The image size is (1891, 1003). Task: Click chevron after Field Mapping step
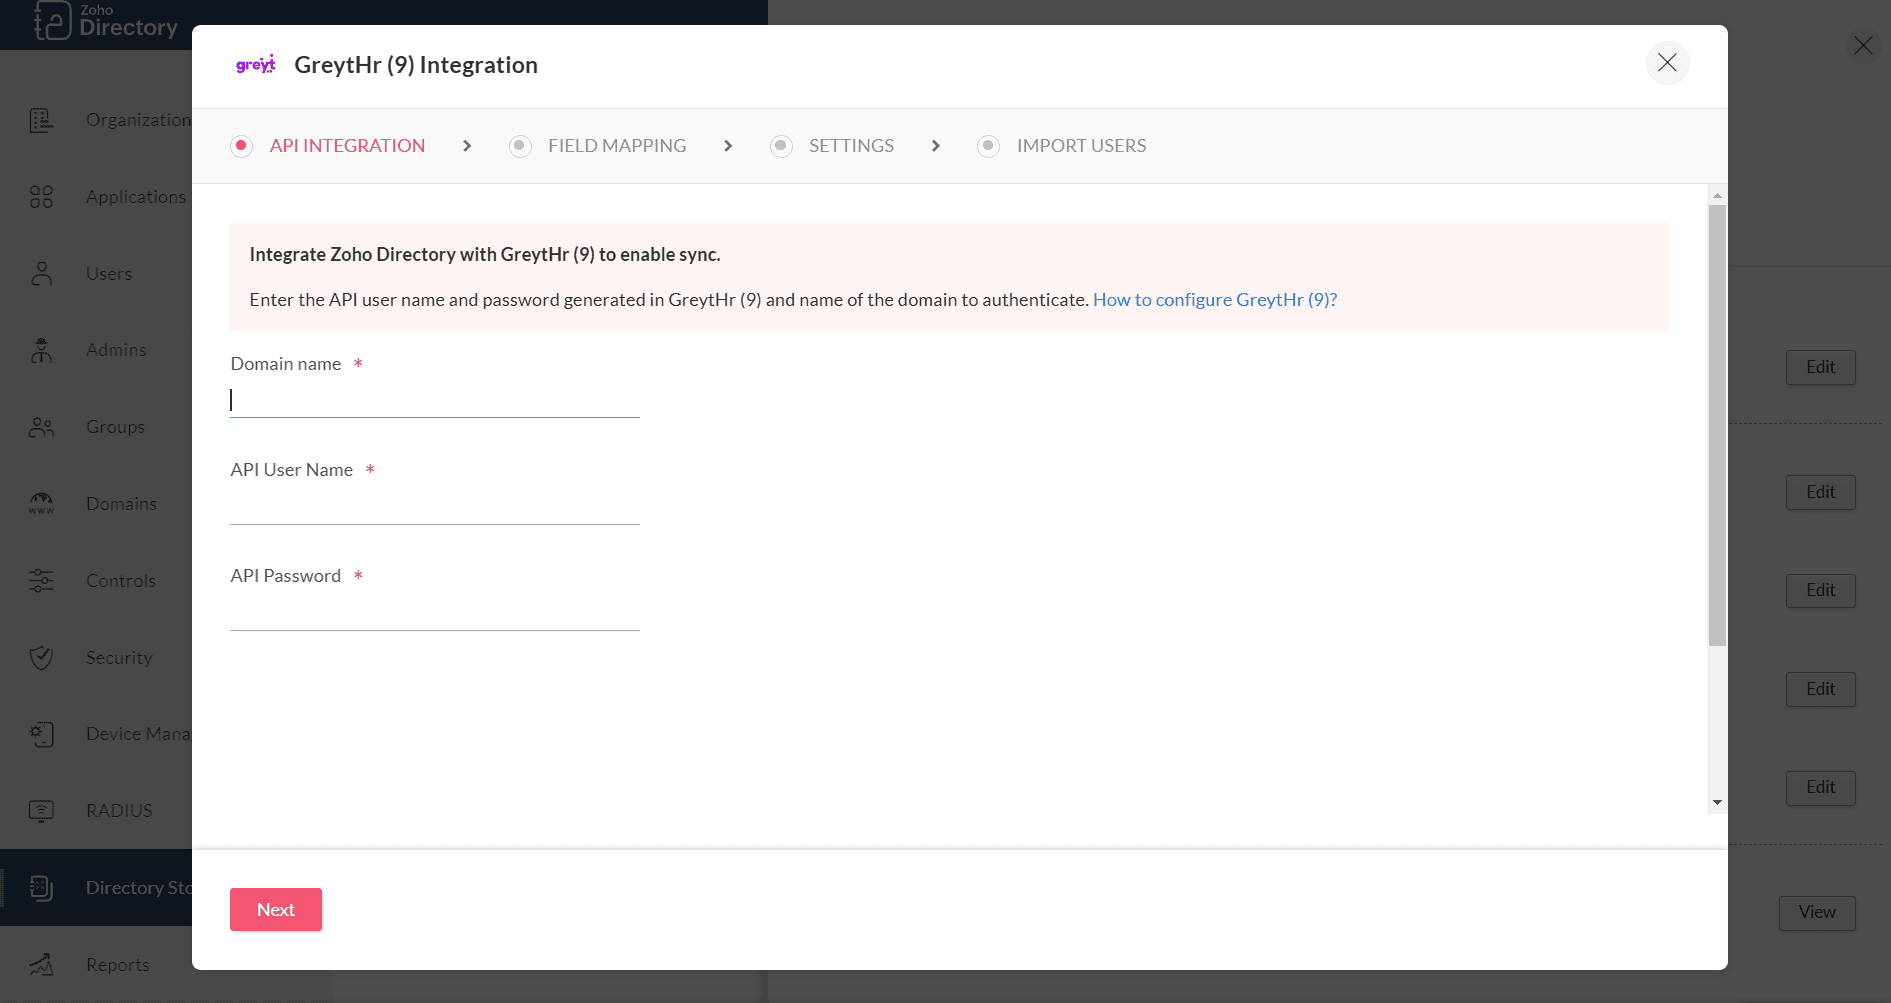tap(728, 146)
